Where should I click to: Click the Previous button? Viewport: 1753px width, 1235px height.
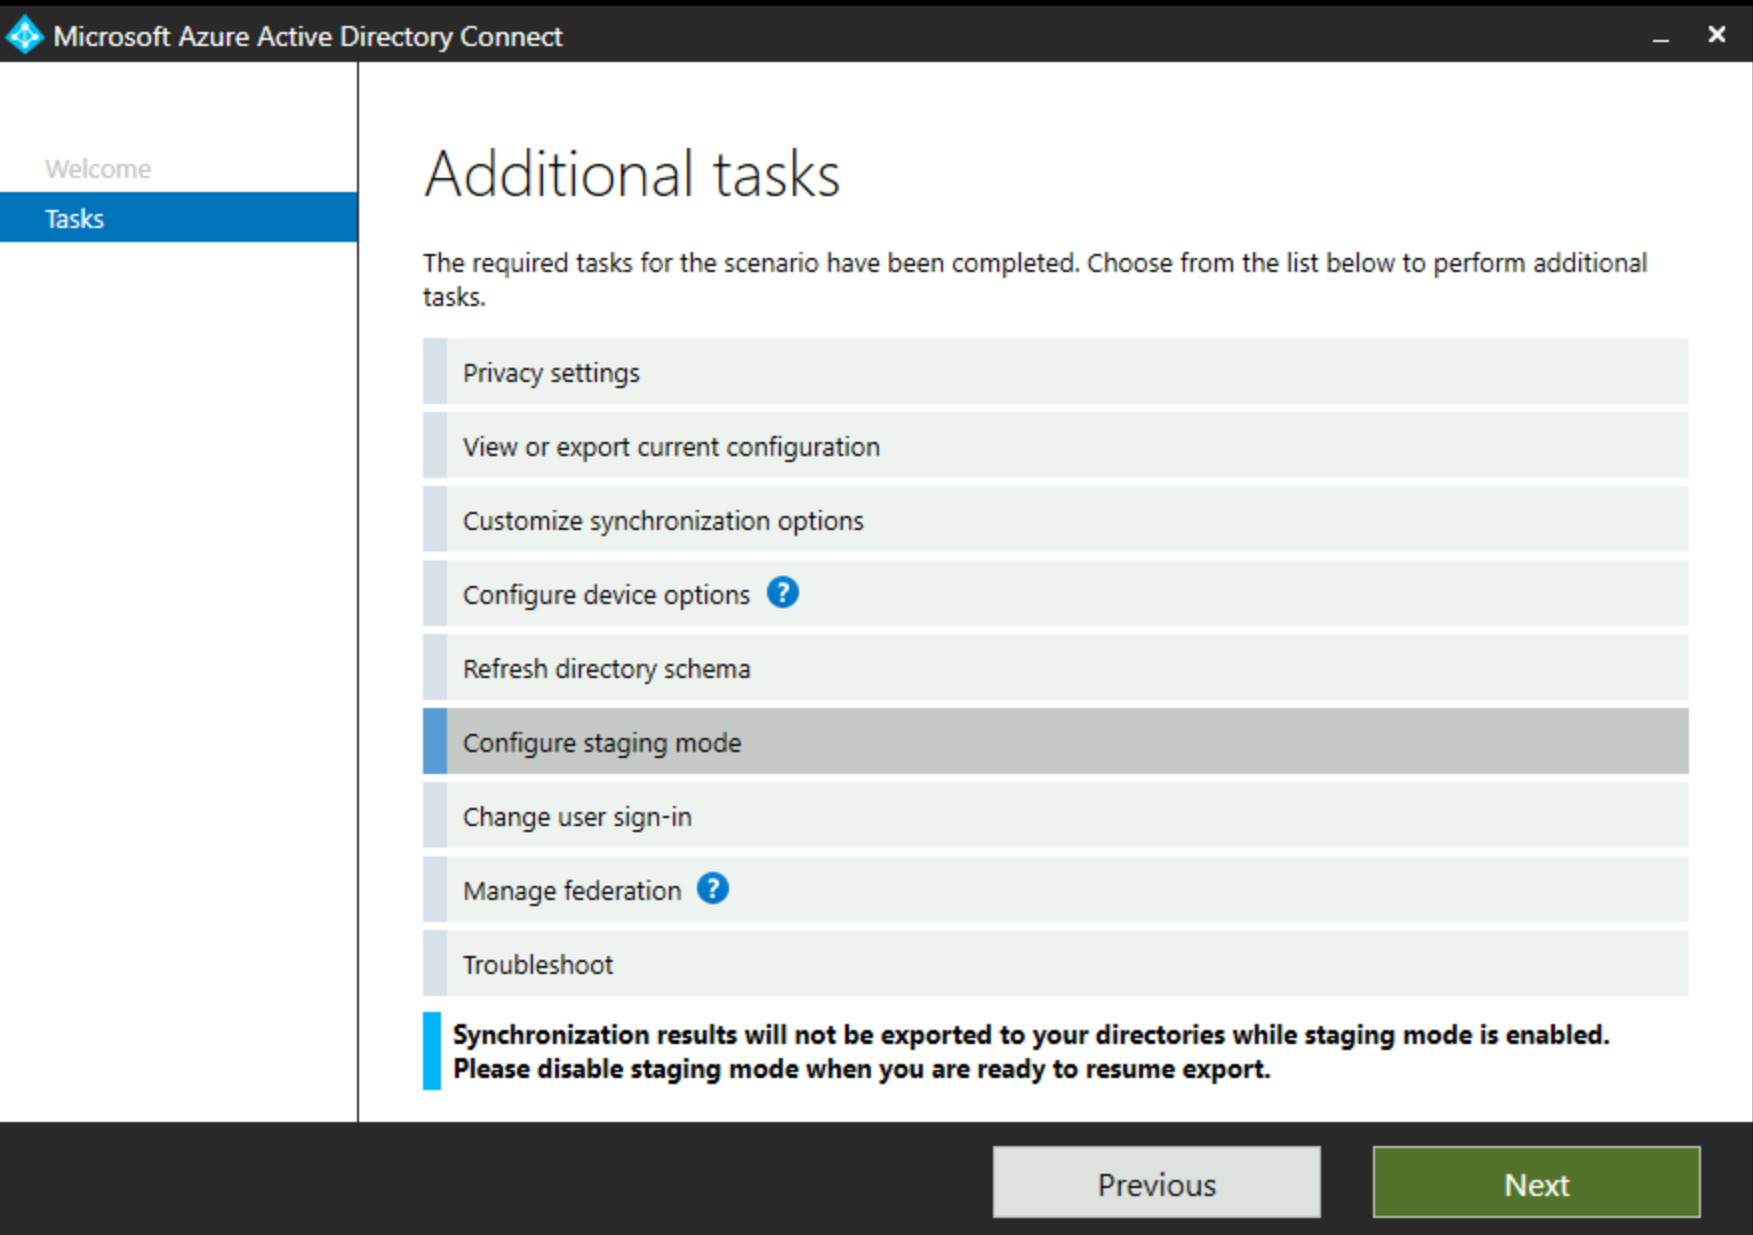[x=1156, y=1183]
